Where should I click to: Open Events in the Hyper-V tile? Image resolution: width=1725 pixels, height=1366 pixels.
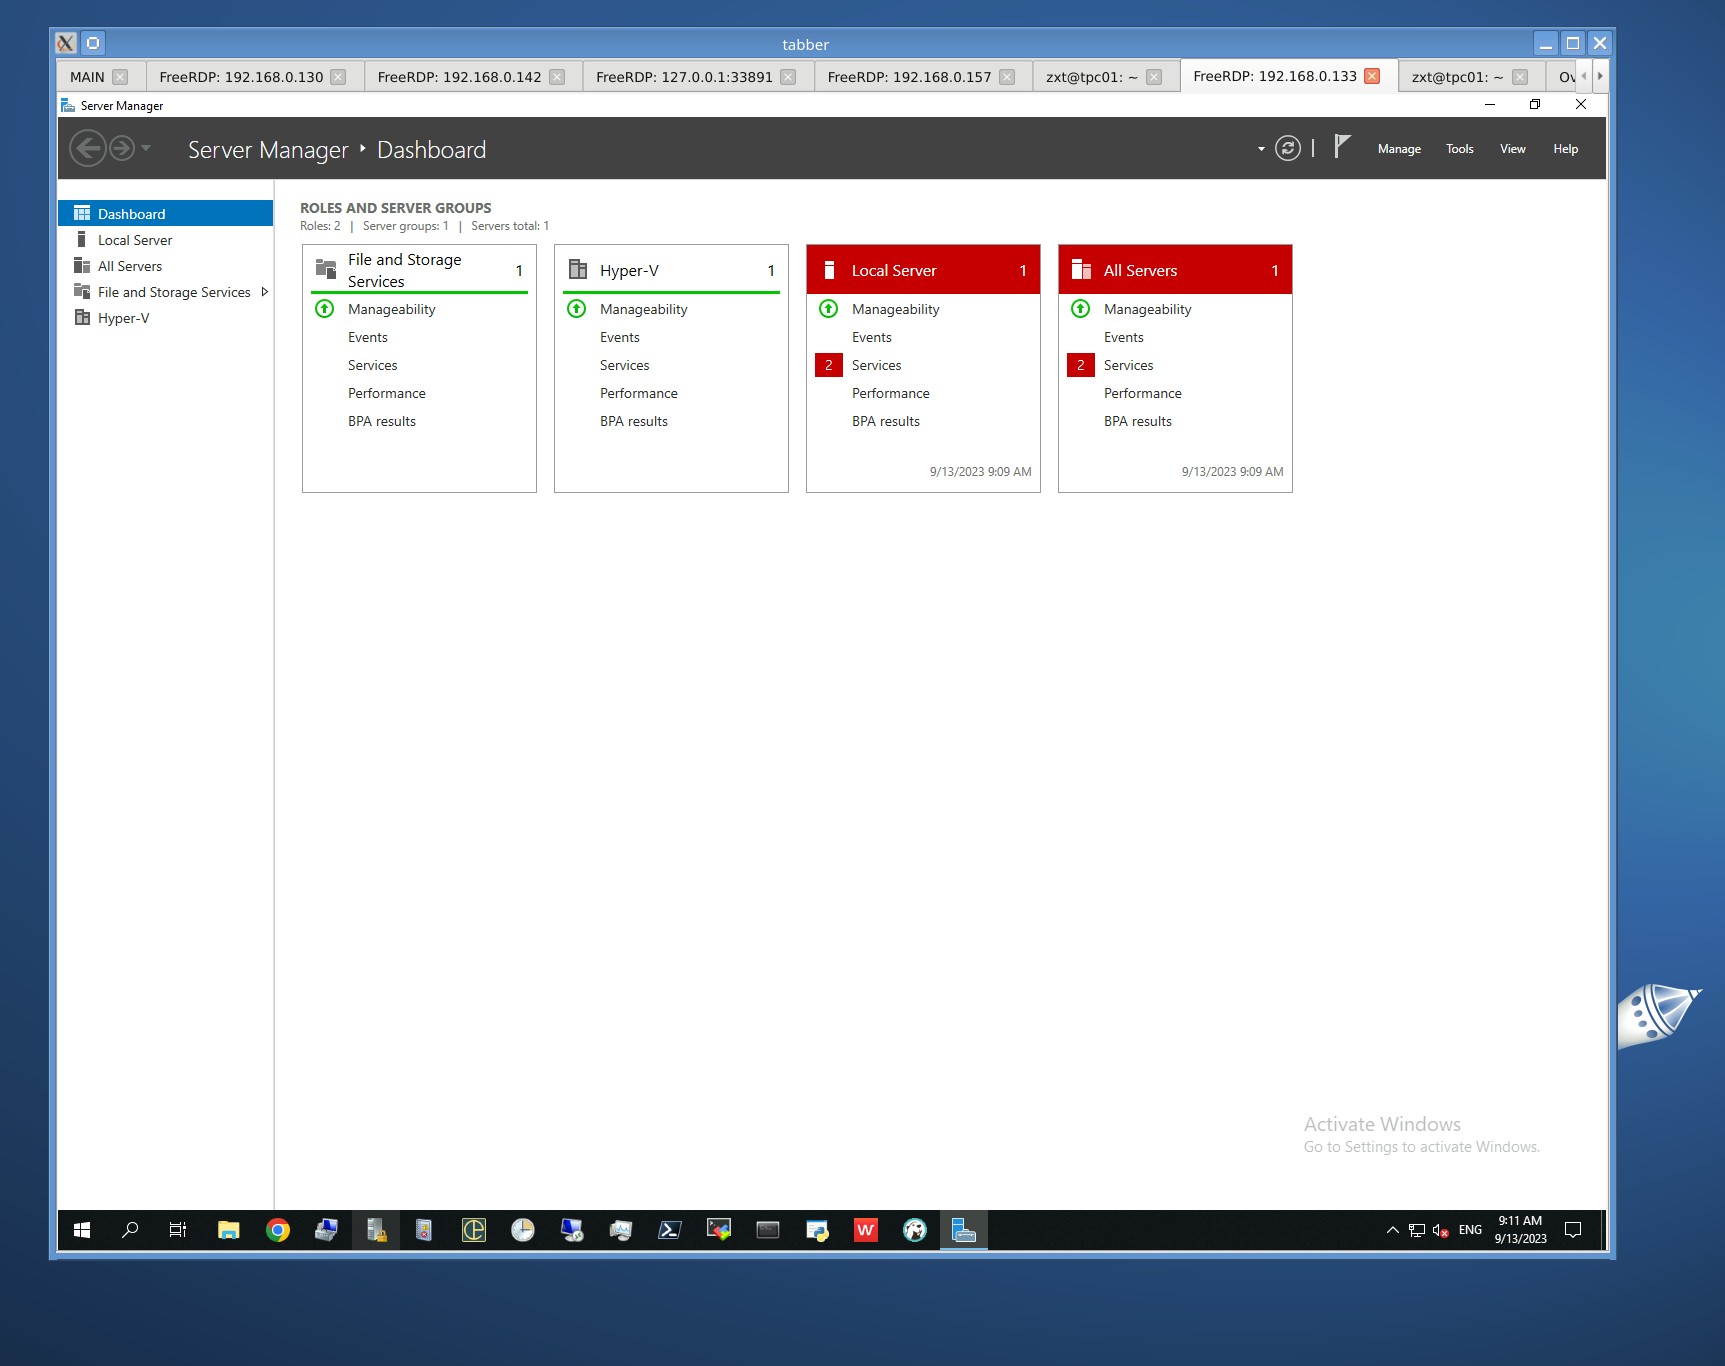(x=619, y=337)
